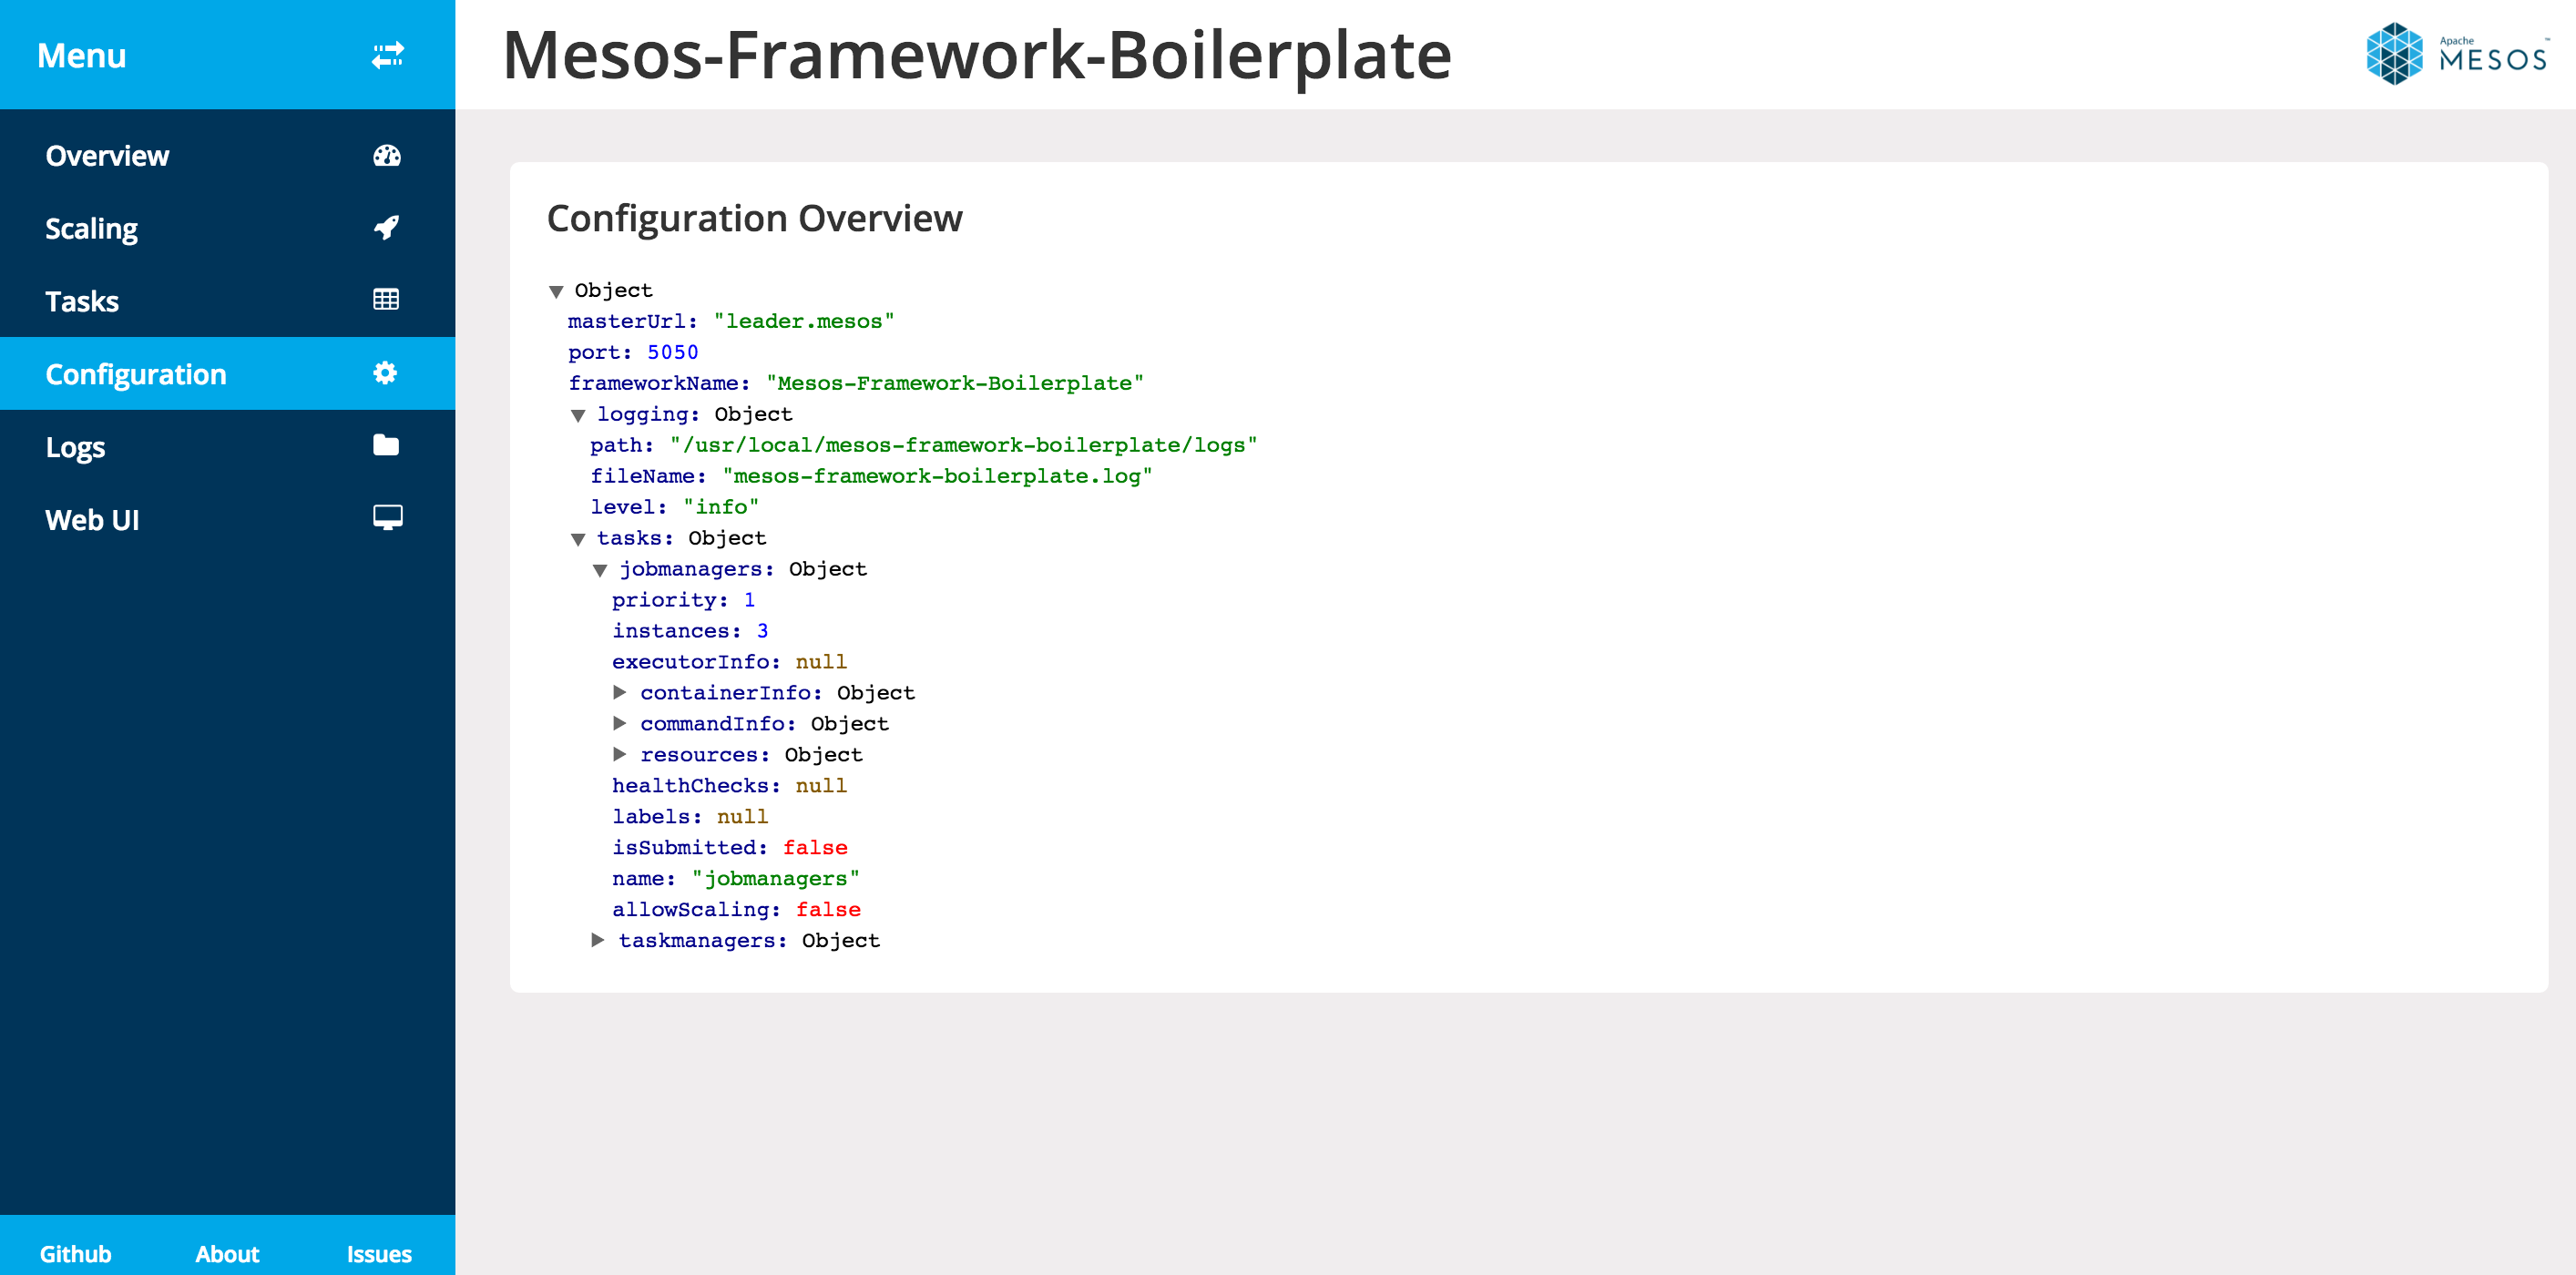Click the priority value 1
The width and height of the screenshot is (2576, 1275).
pos(749,600)
